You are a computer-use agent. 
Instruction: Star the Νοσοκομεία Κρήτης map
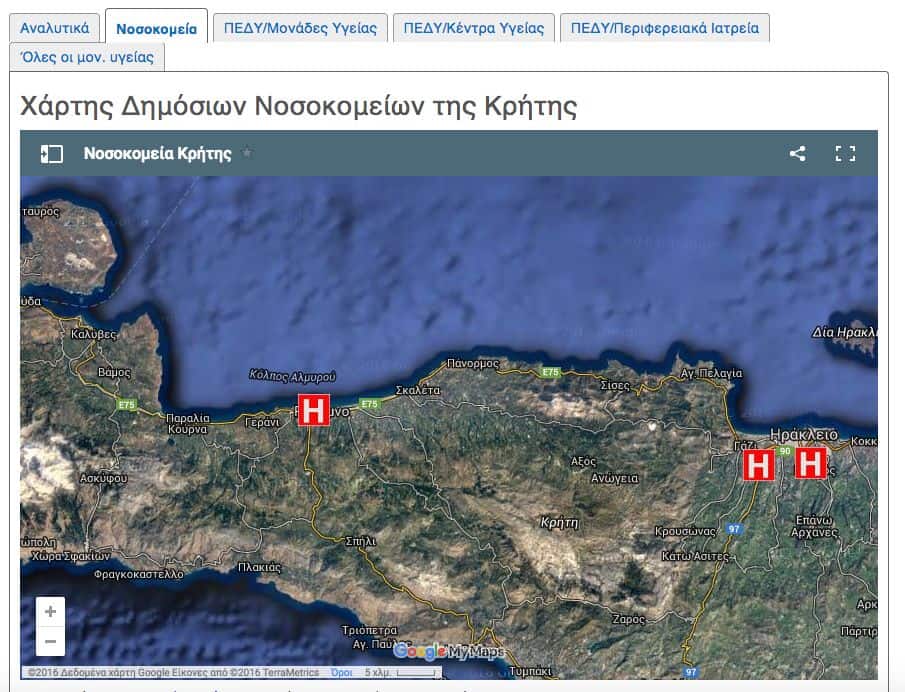point(247,153)
